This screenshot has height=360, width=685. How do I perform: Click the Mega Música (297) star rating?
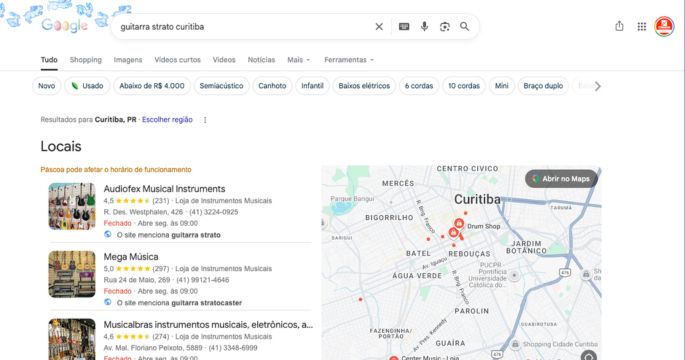click(x=133, y=269)
